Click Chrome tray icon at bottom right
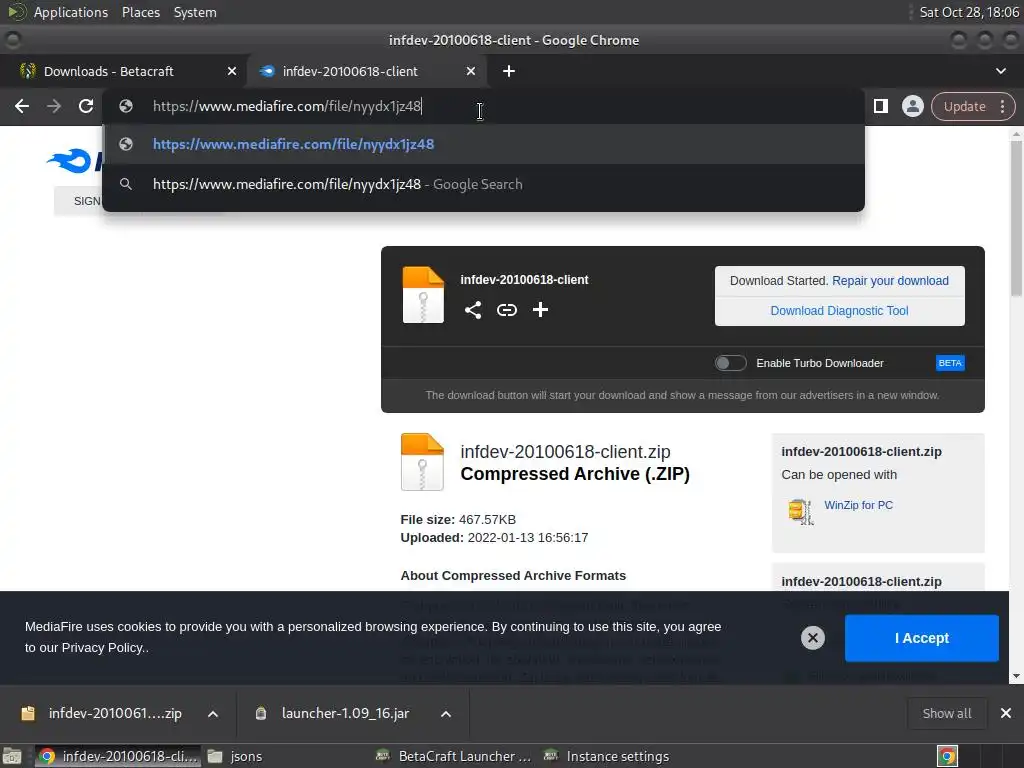 point(947,756)
